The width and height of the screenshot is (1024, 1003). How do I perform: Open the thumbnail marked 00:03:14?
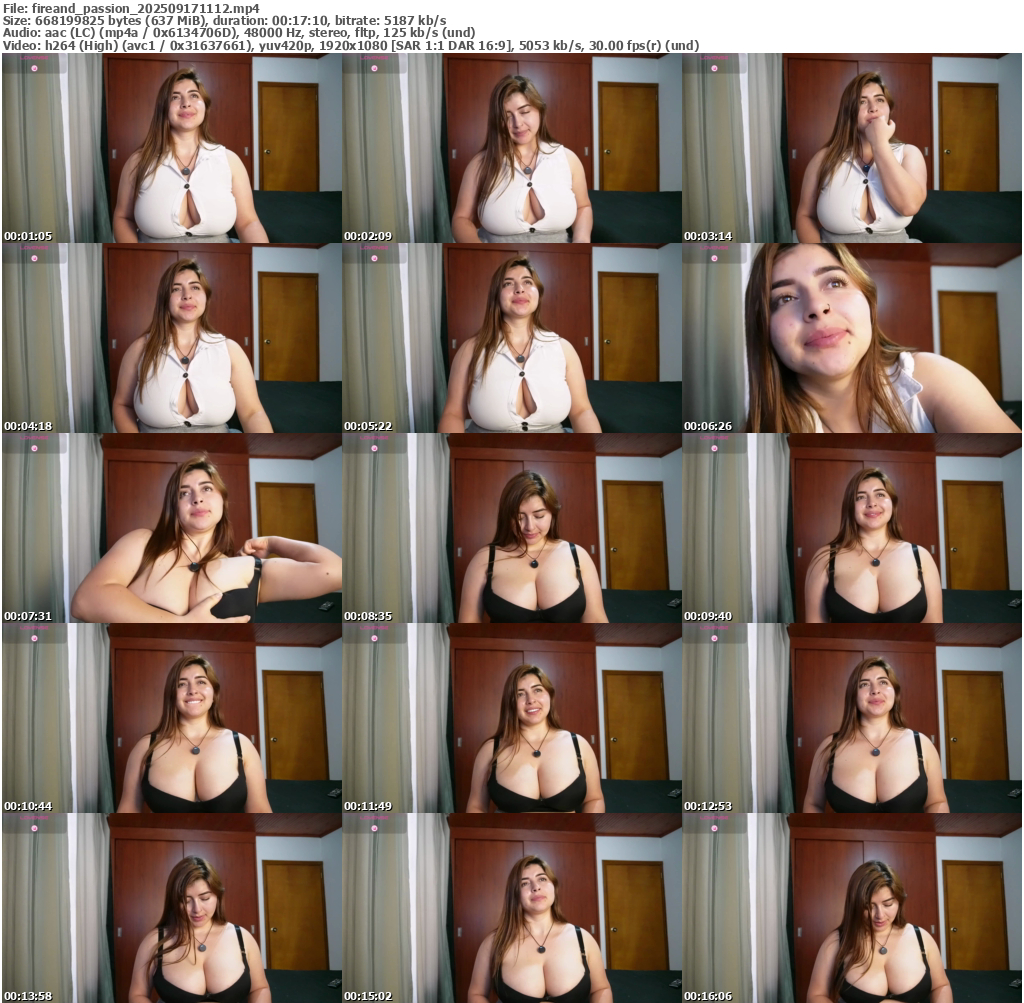[x=851, y=148]
